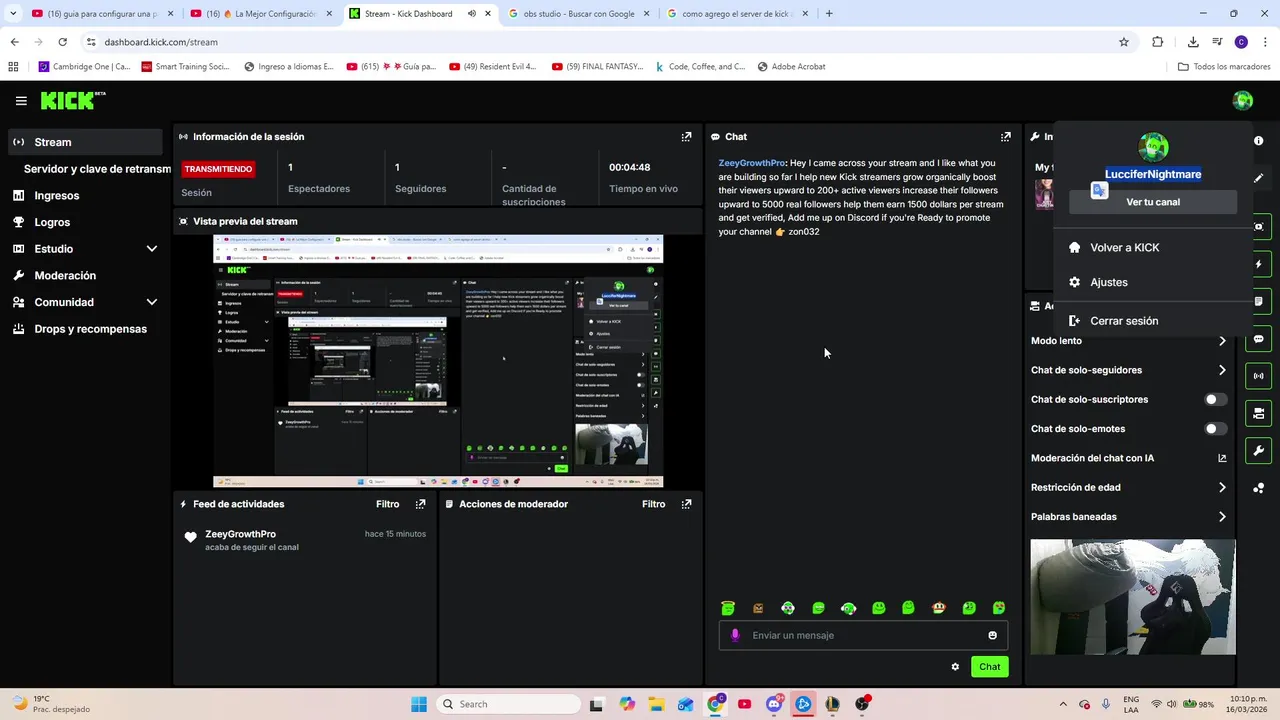
Task: Open File Explorer from the taskbar
Action: (656, 704)
